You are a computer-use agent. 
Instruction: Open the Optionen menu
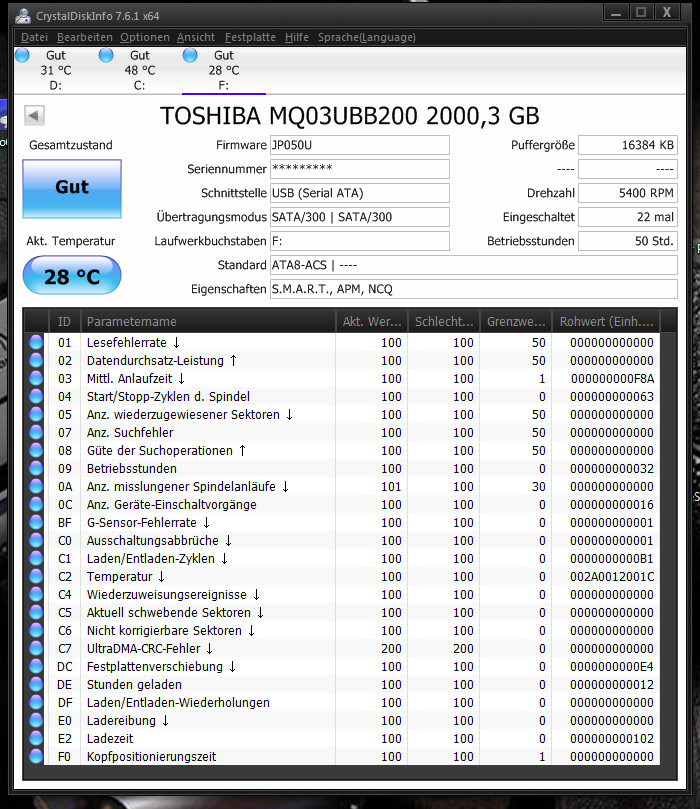pos(145,37)
